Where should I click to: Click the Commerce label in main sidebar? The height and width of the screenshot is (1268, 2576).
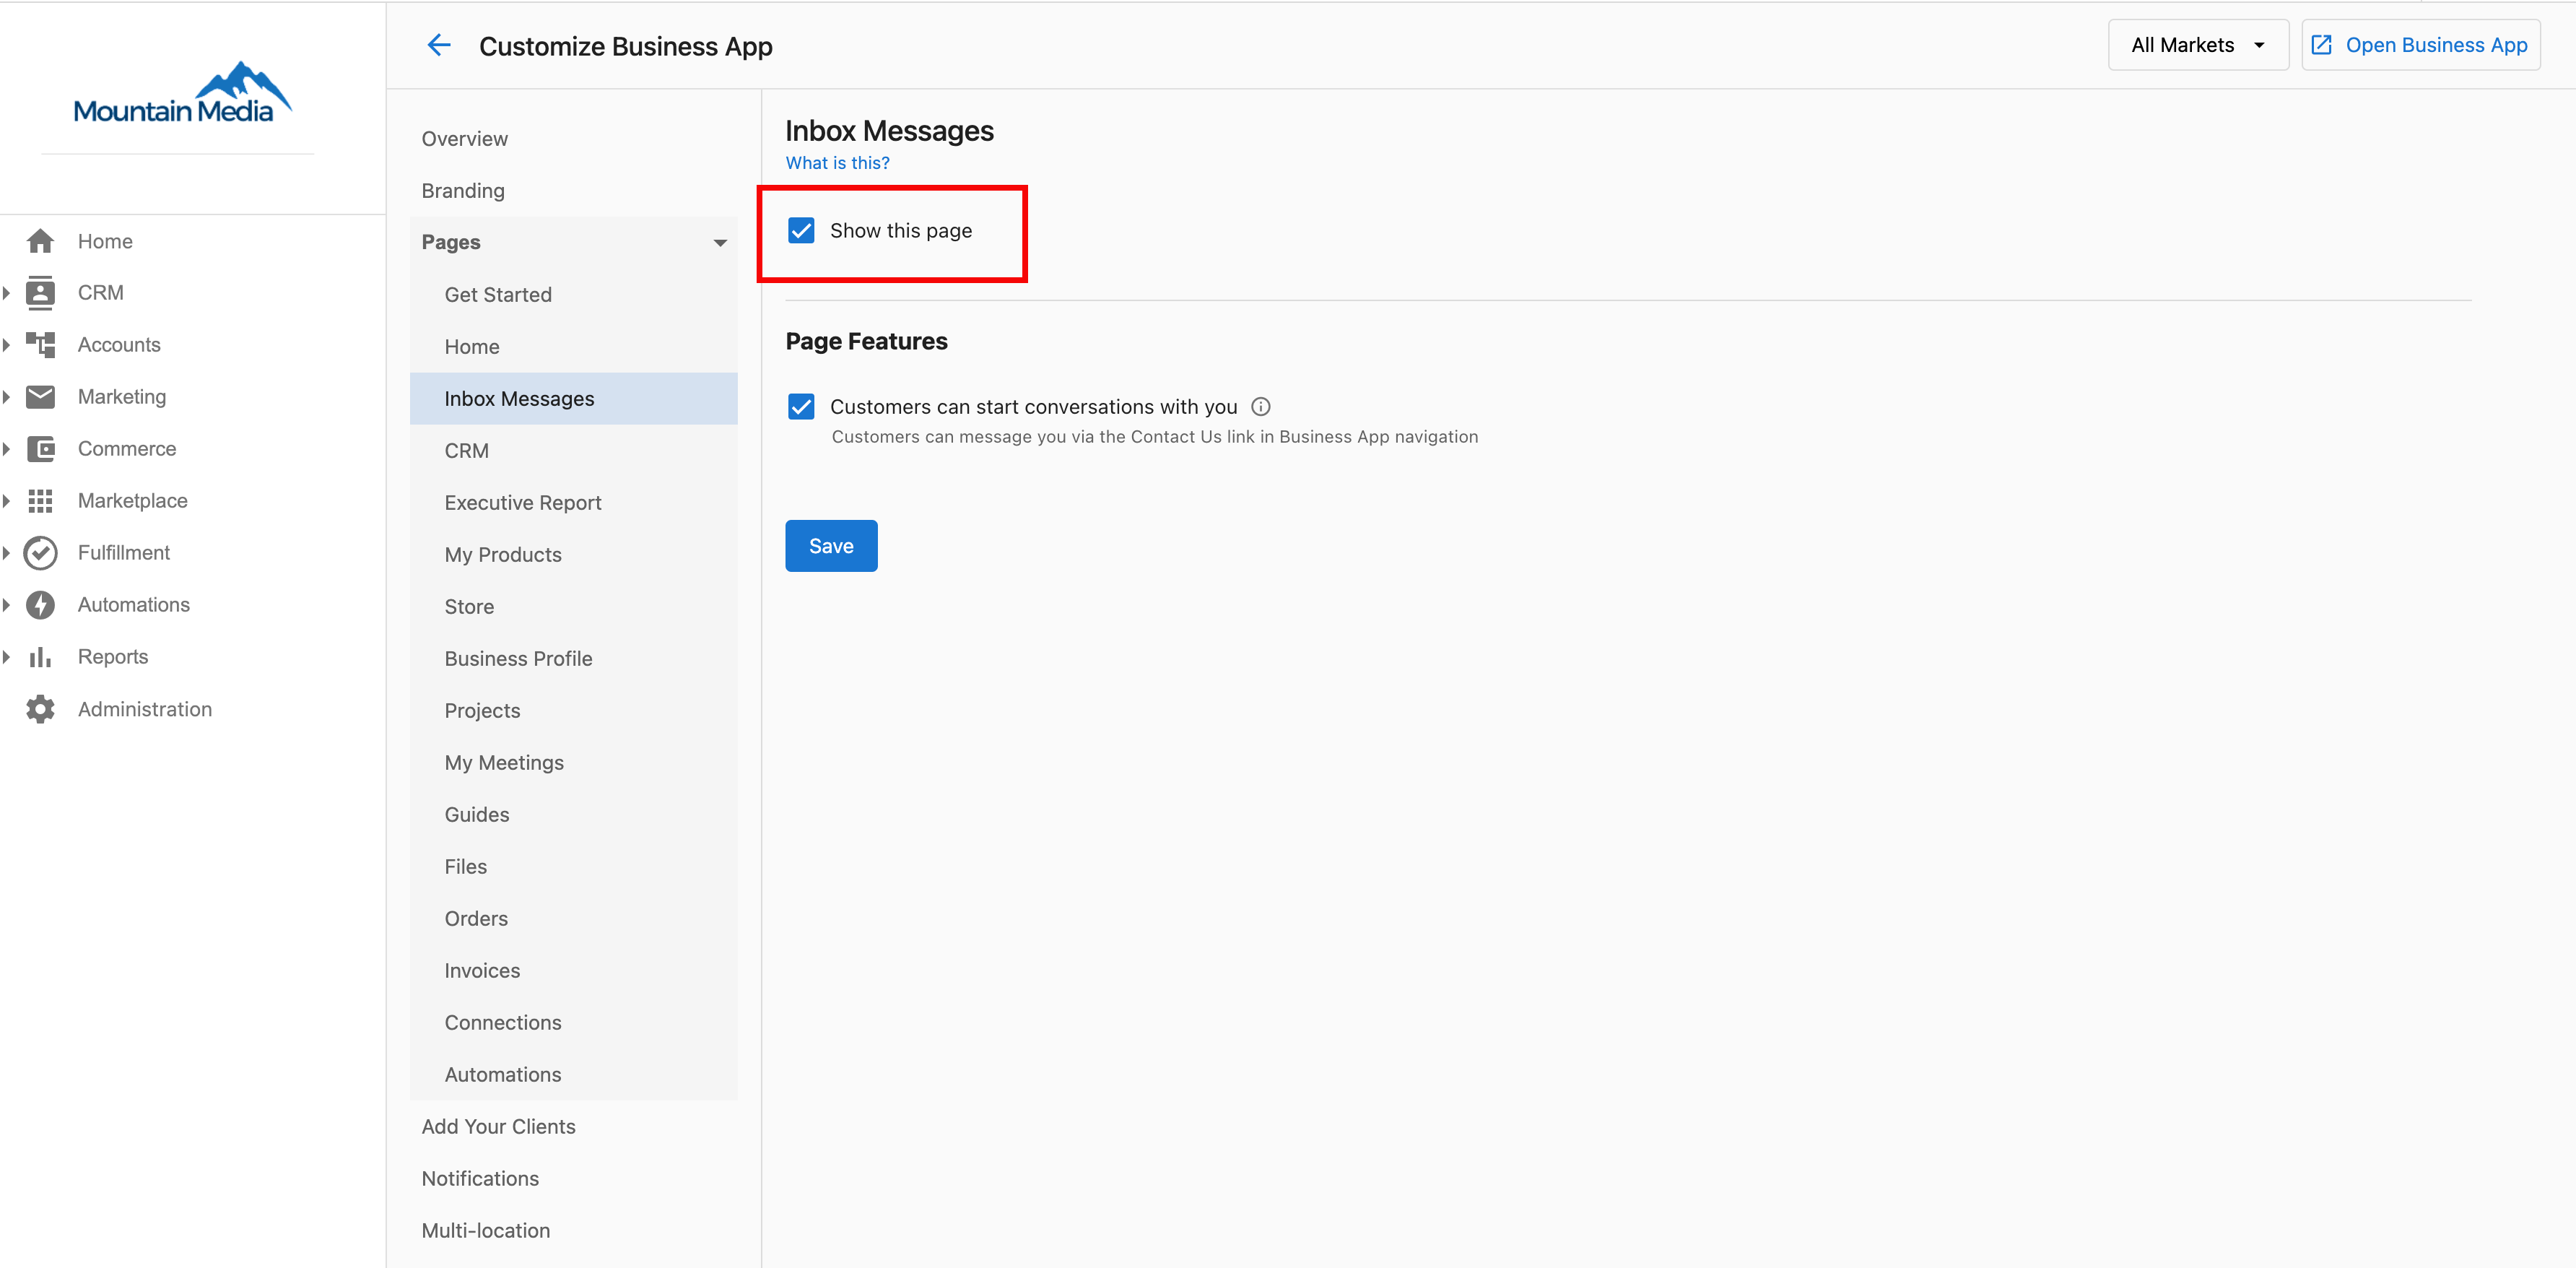(127, 449)
